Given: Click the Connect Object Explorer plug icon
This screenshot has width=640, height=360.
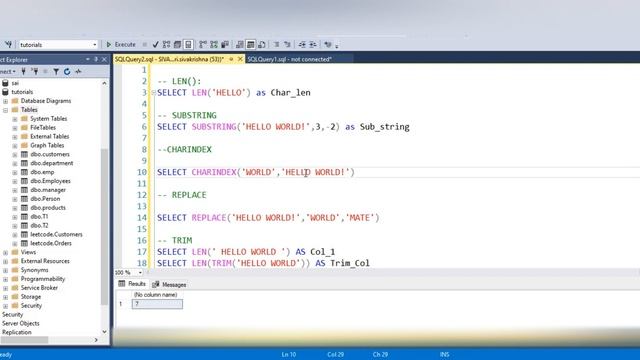Looking at the screenshot, I should coord(24,71).
